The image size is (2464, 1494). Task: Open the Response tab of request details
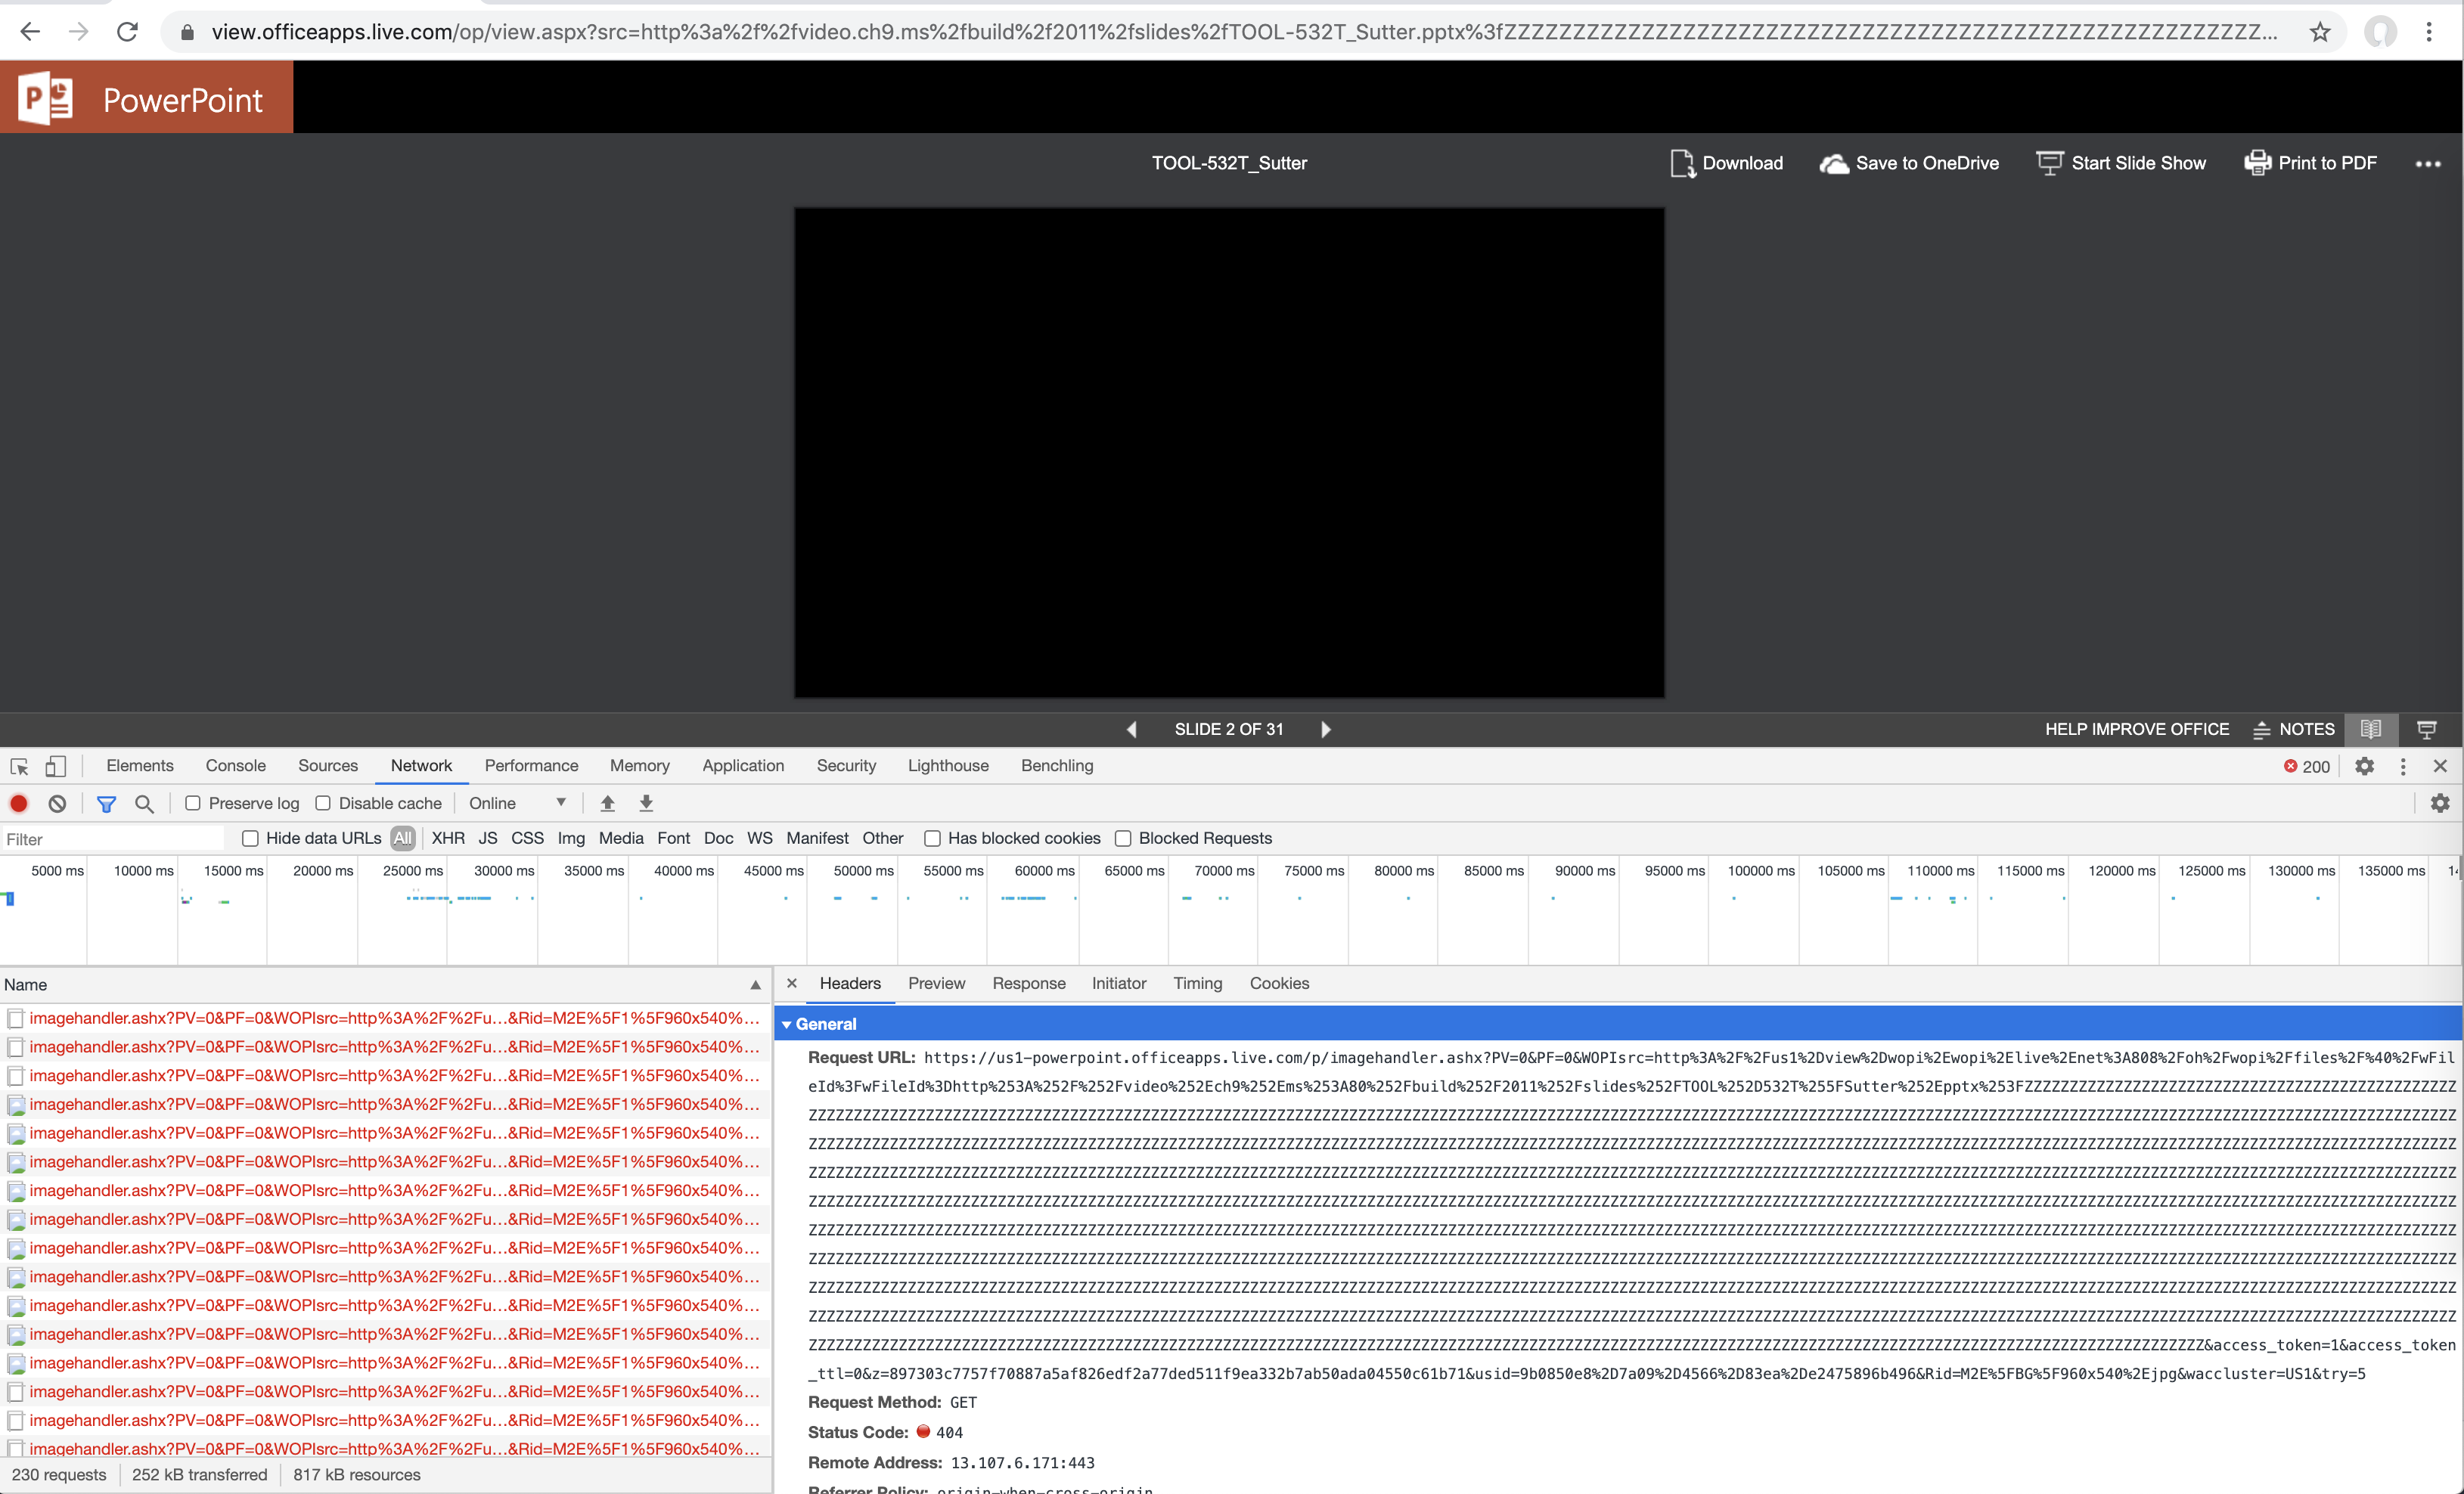click(1028, 983)
